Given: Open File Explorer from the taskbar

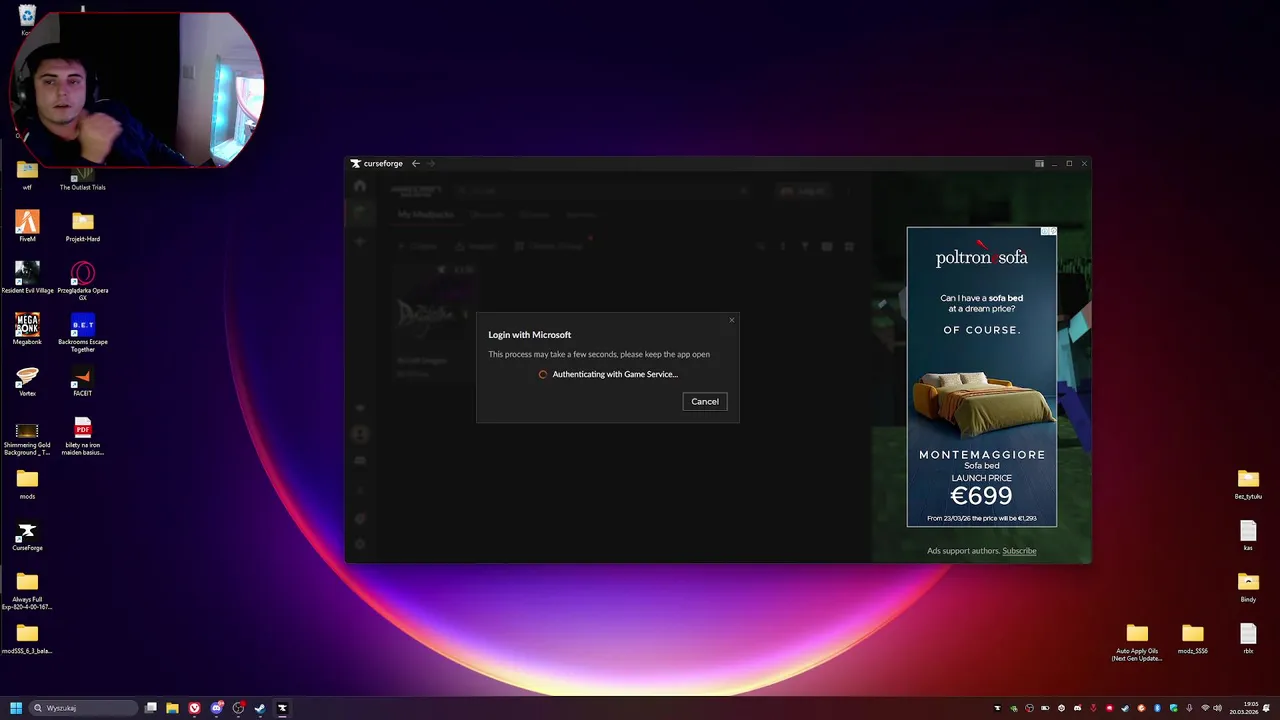Looking at the screenshot, I should coord(172,708).
